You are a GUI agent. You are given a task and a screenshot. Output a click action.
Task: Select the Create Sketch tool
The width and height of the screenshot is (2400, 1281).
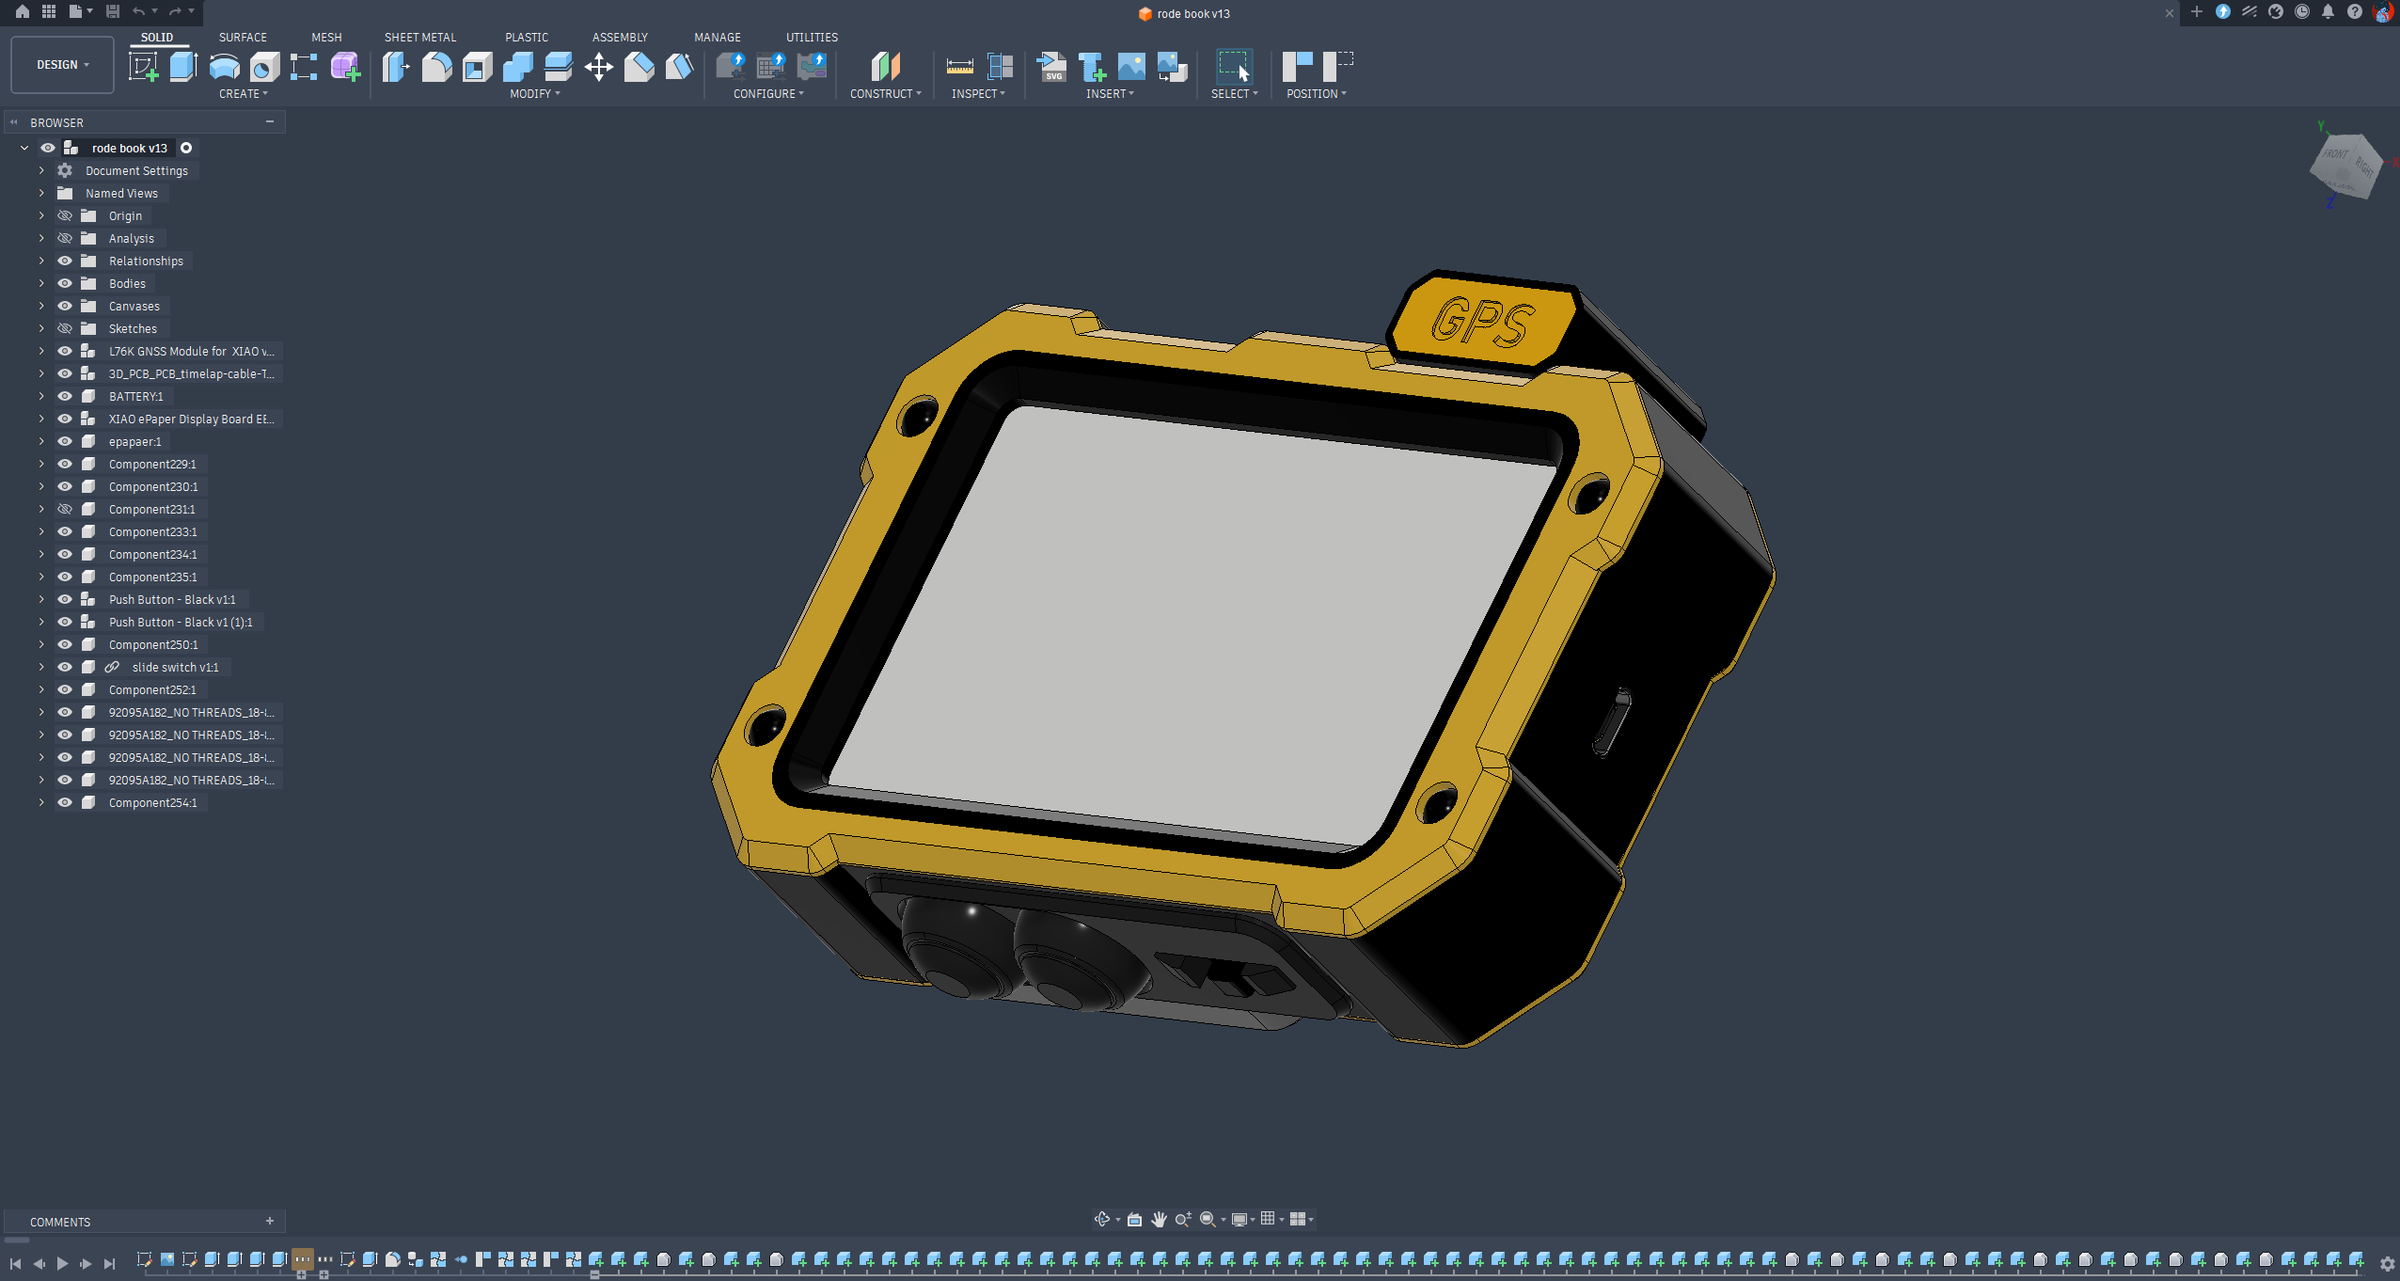(x=144, y=67)
